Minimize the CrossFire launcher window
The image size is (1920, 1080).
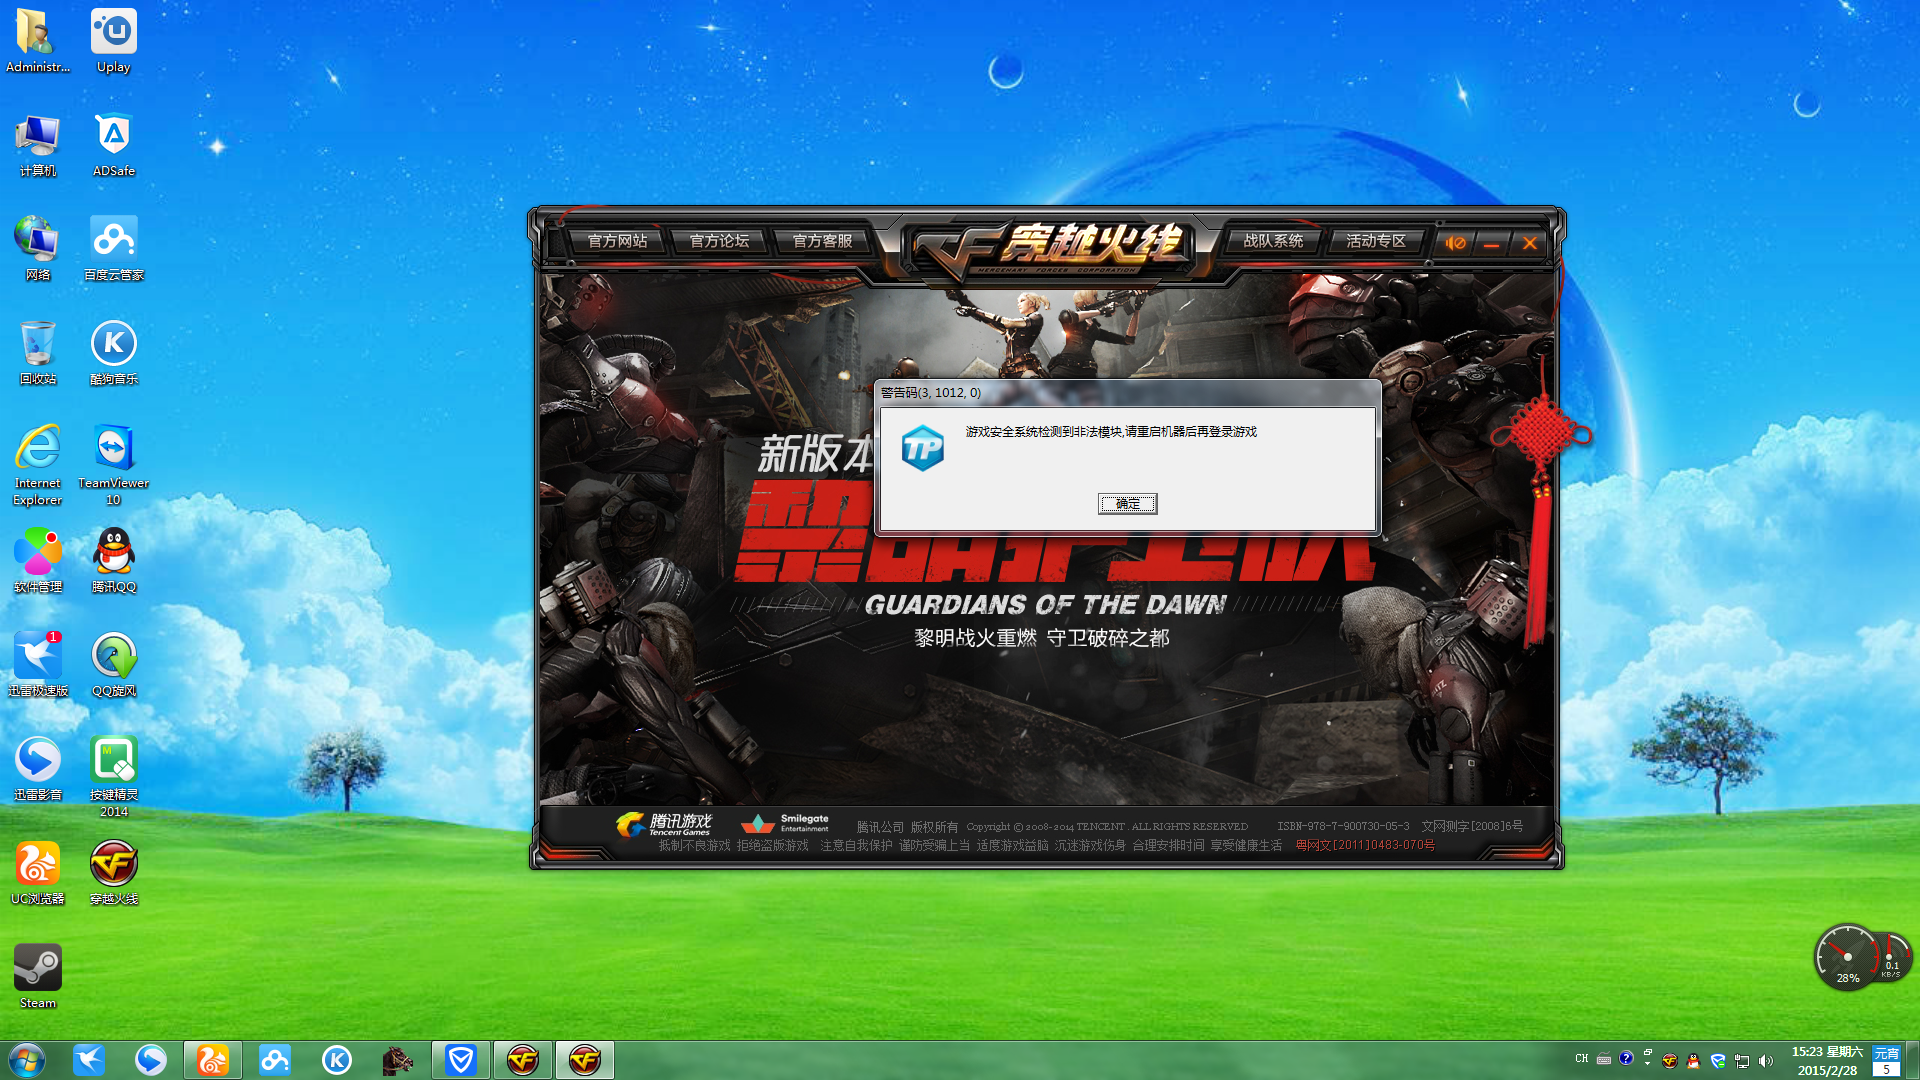coord(1491,243)
